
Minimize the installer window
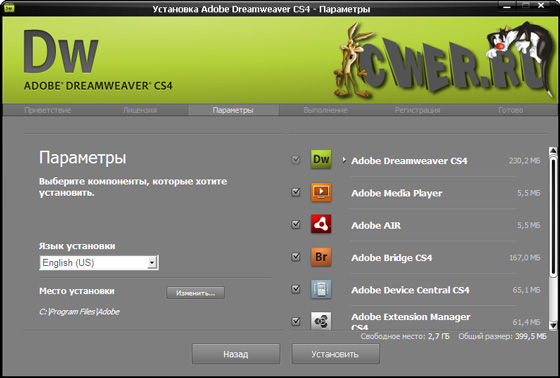pyautogui.click(x=507, y=6)
